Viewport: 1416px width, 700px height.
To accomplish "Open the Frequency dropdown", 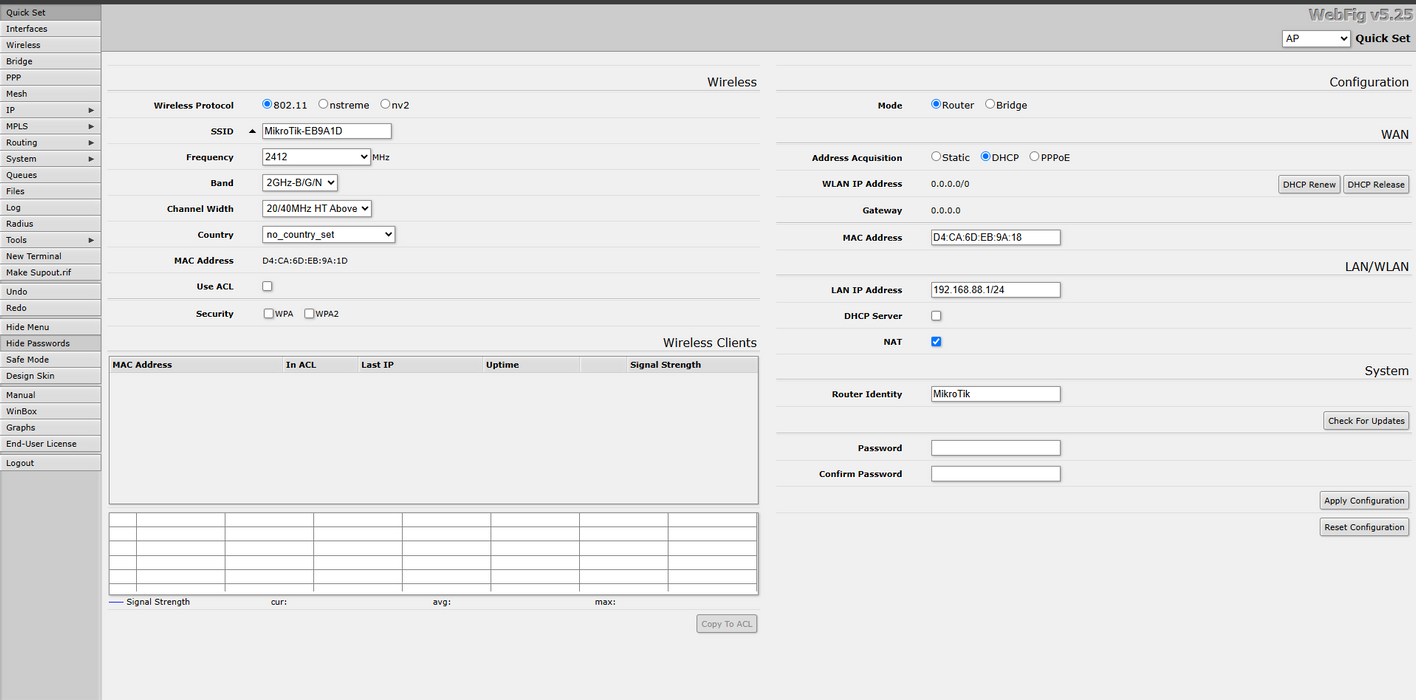I will coord(316,157).
